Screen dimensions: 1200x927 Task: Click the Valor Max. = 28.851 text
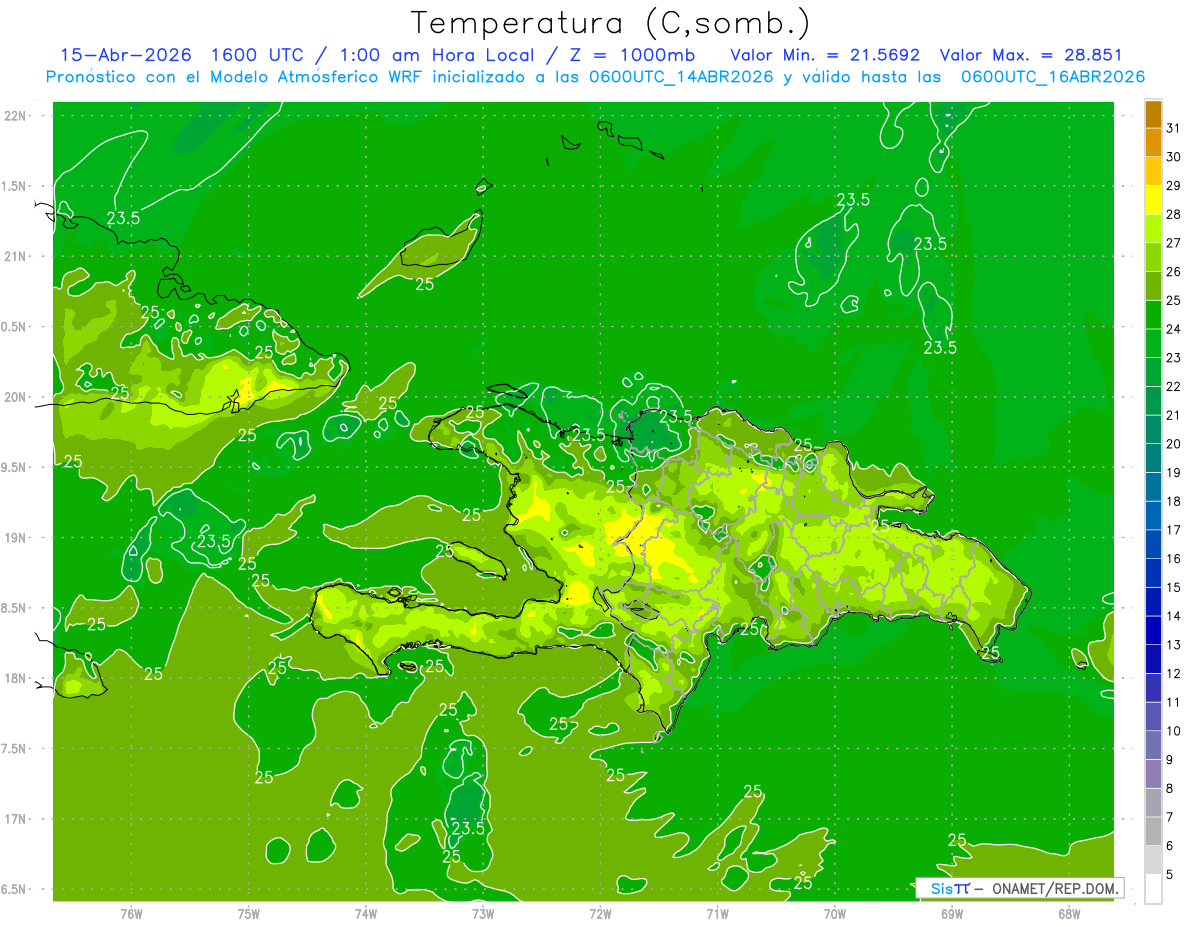[1031, 55]
